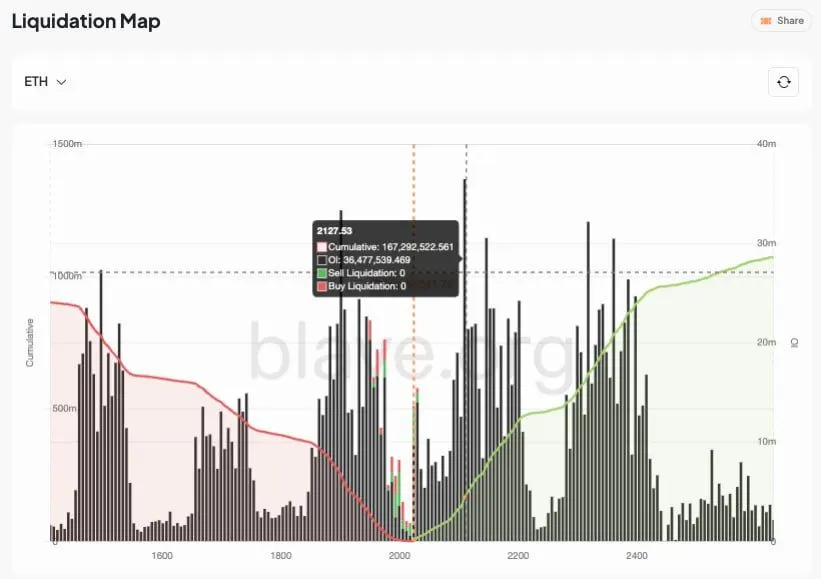
Task: Click the 2127.53 price in the tooltip header
Action: (334, 231)
